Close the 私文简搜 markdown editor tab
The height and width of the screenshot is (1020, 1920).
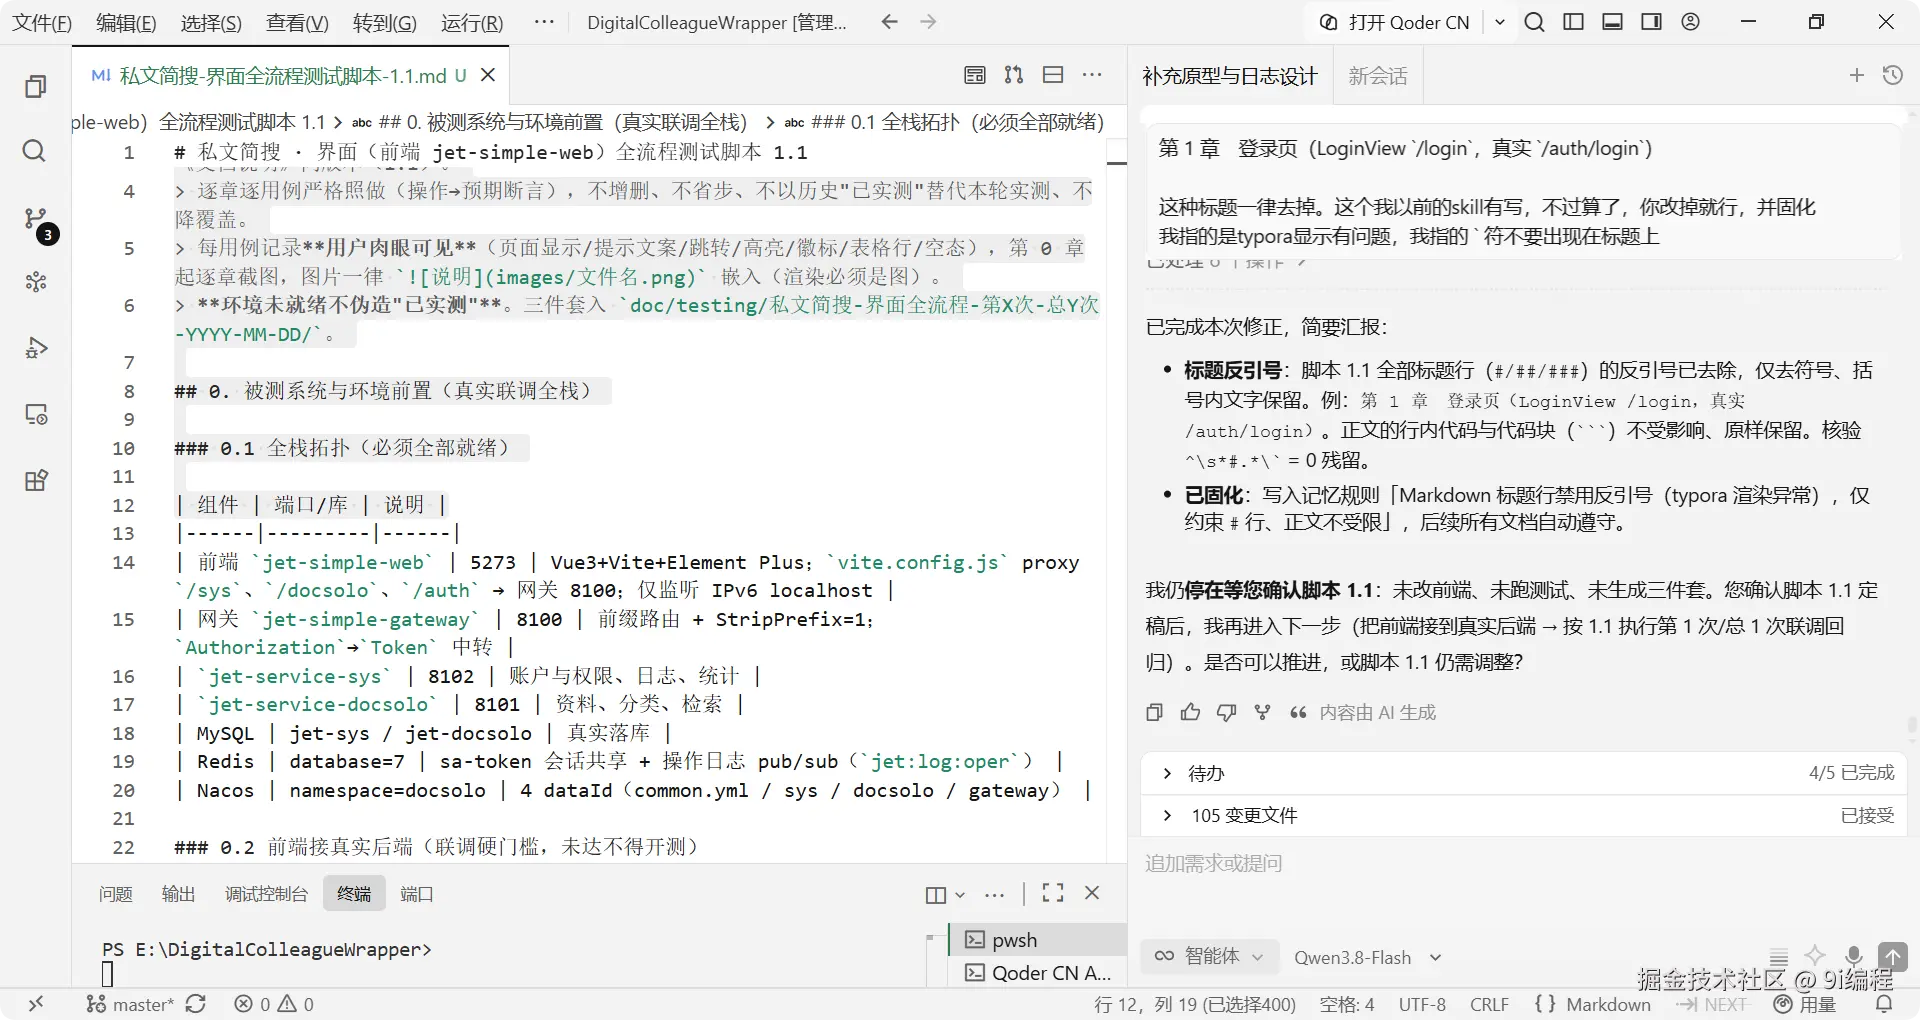(x=488, y=75)
